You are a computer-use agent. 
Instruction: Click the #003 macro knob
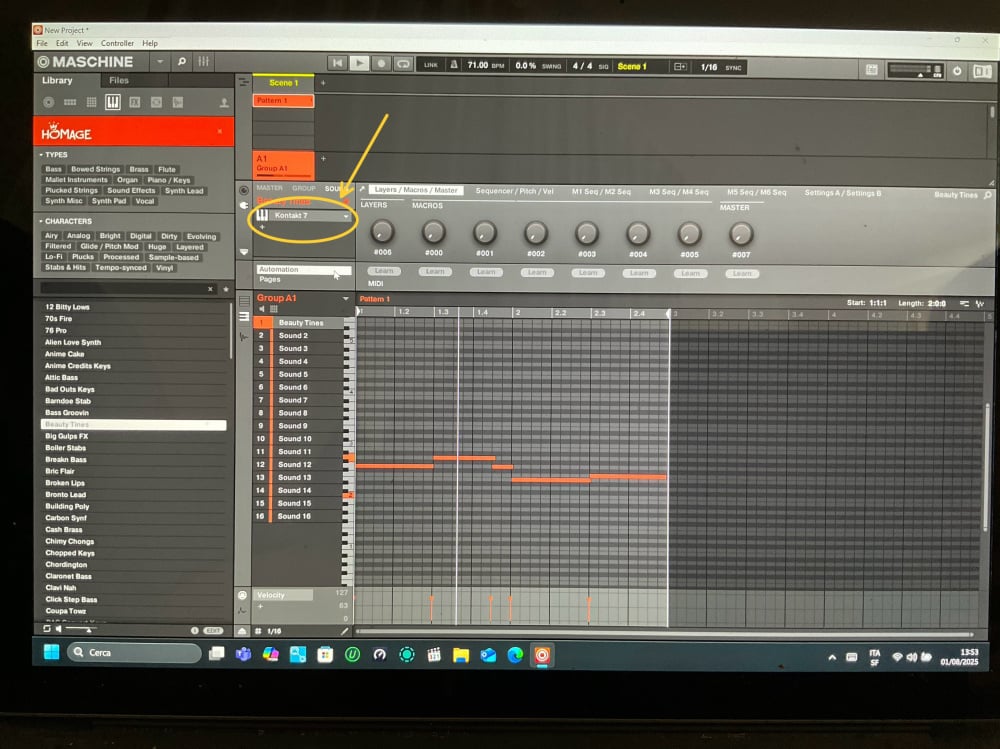click(x=586, y=234)
